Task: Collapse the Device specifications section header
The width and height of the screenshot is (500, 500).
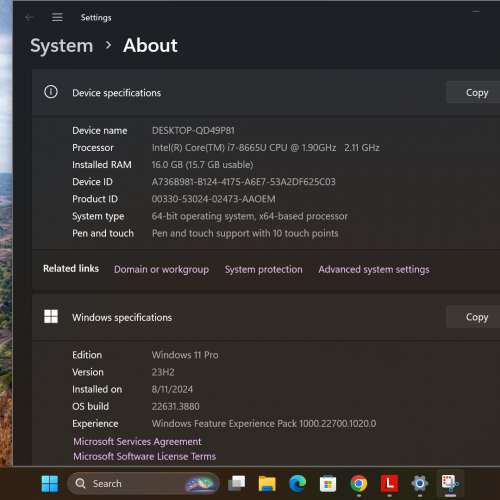Action: (x=266, y=92)
